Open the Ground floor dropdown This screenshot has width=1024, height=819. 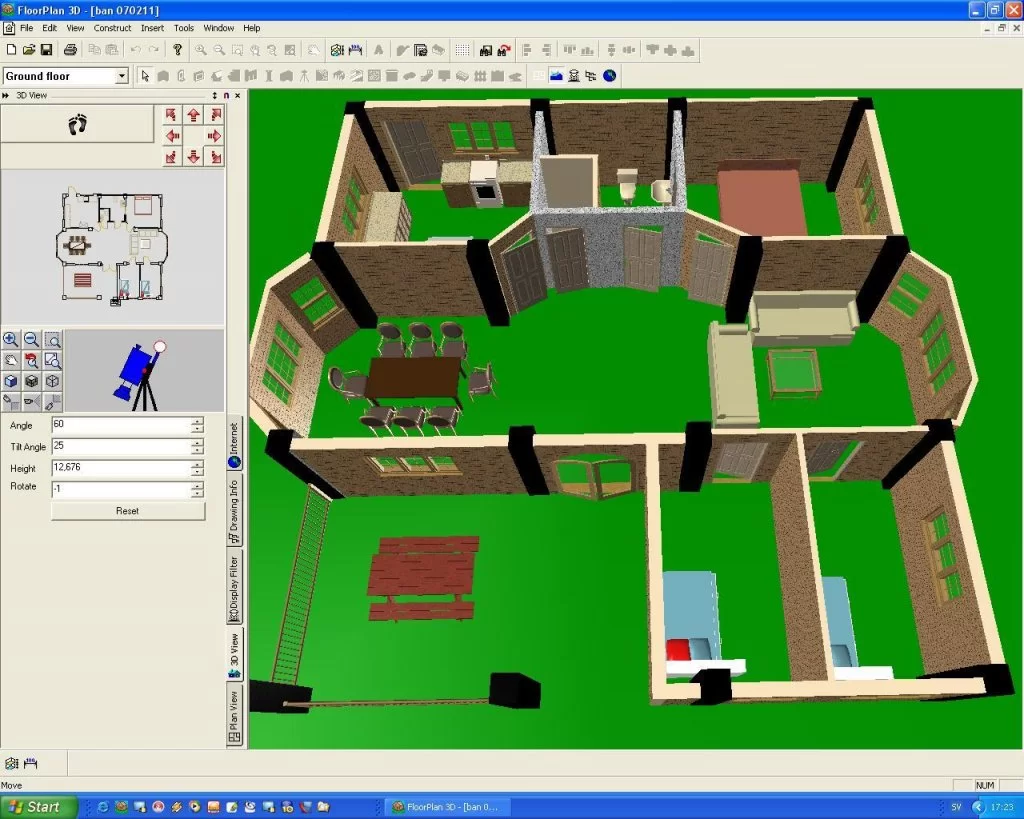(x=122, y=76)
